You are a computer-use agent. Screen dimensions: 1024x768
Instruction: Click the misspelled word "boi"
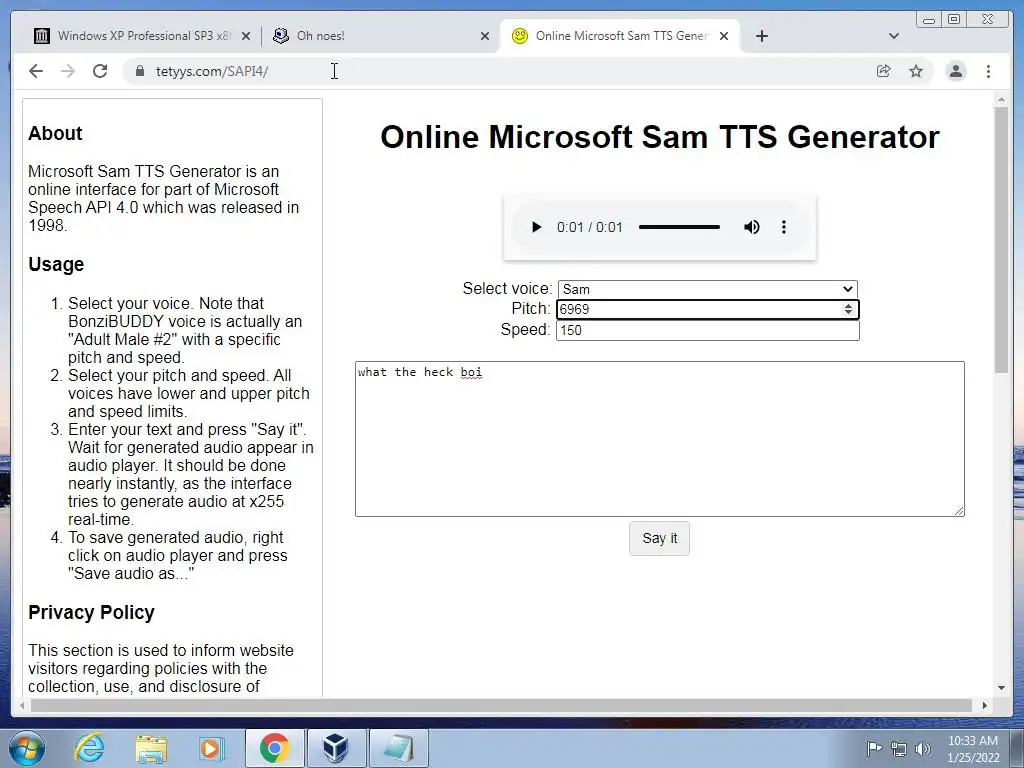click(471, 372)
